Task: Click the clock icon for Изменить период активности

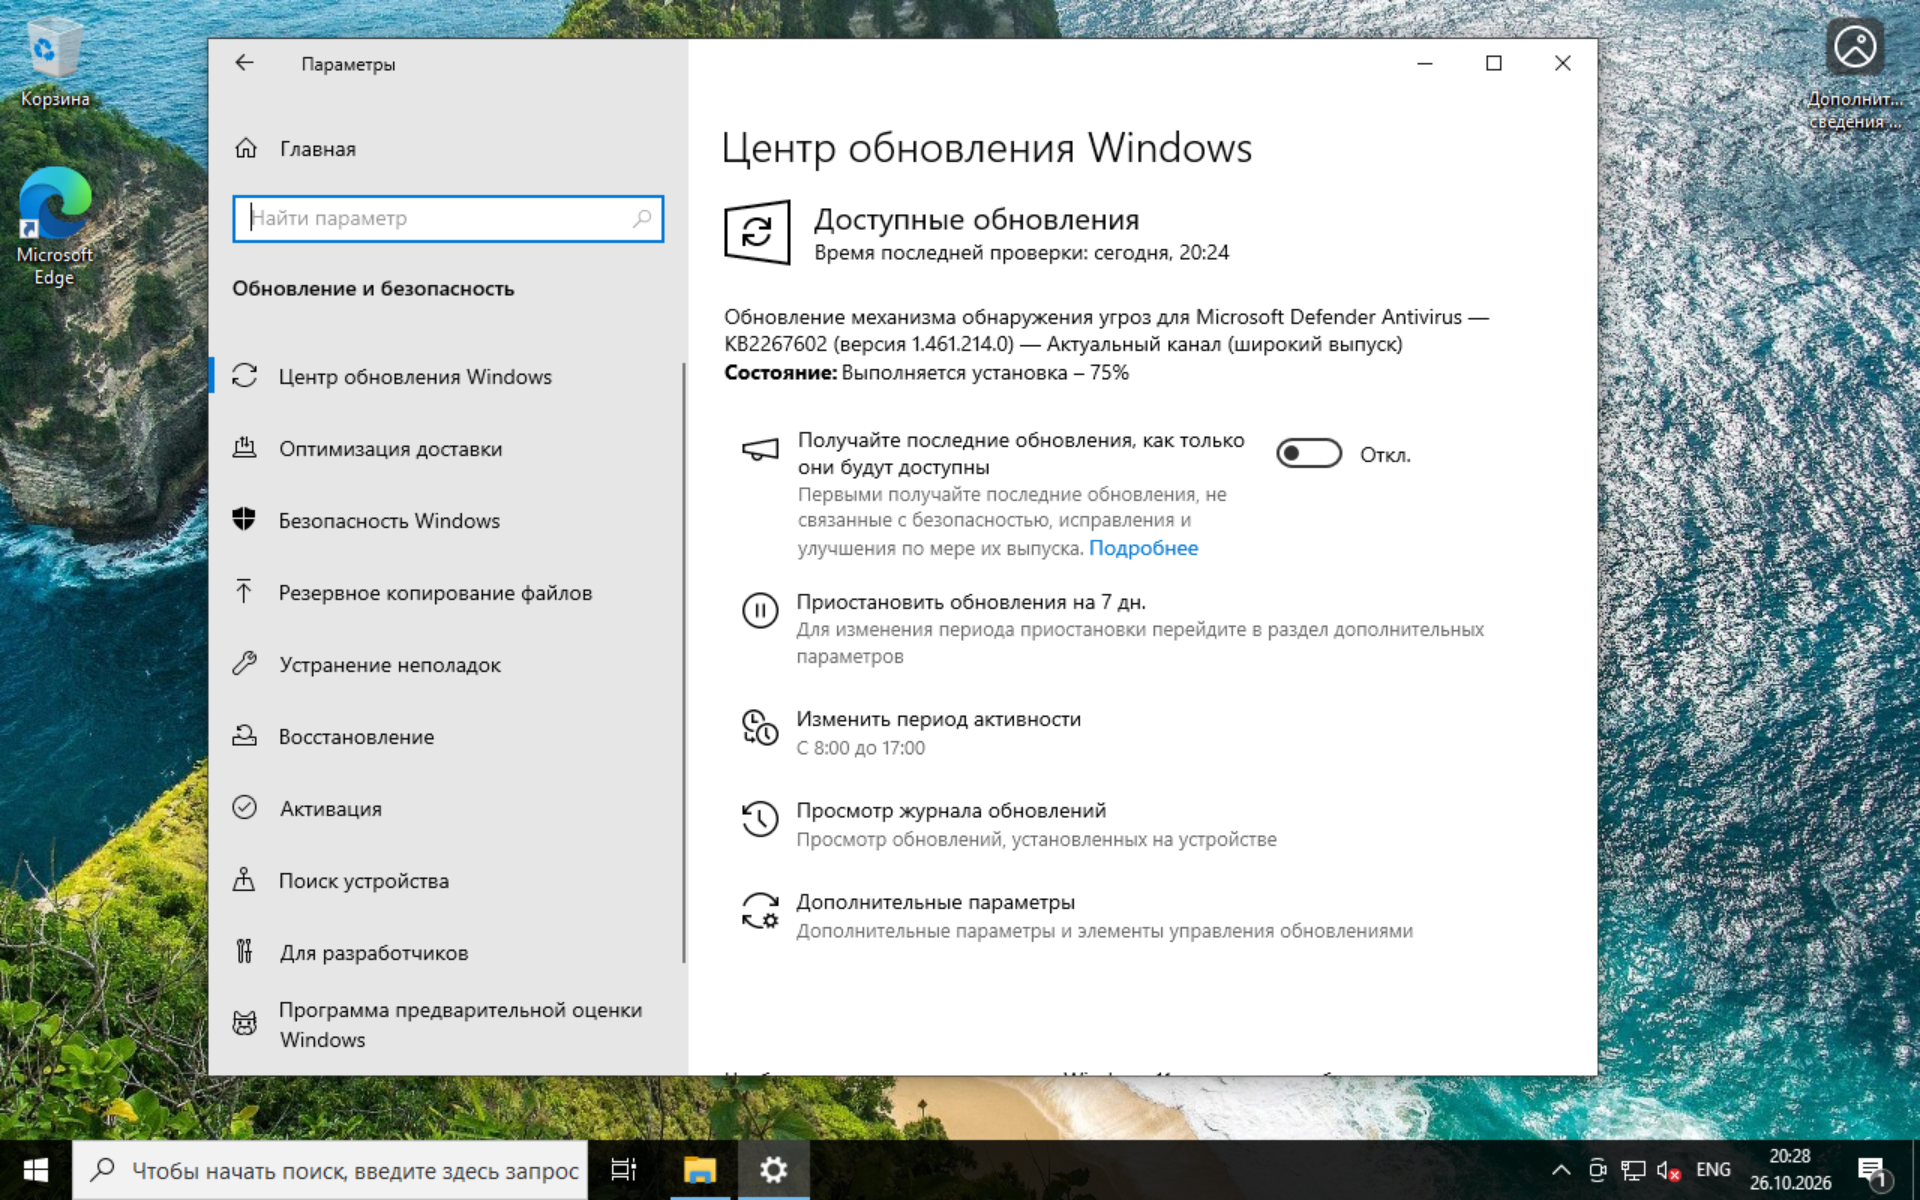Action: (759, 727)
